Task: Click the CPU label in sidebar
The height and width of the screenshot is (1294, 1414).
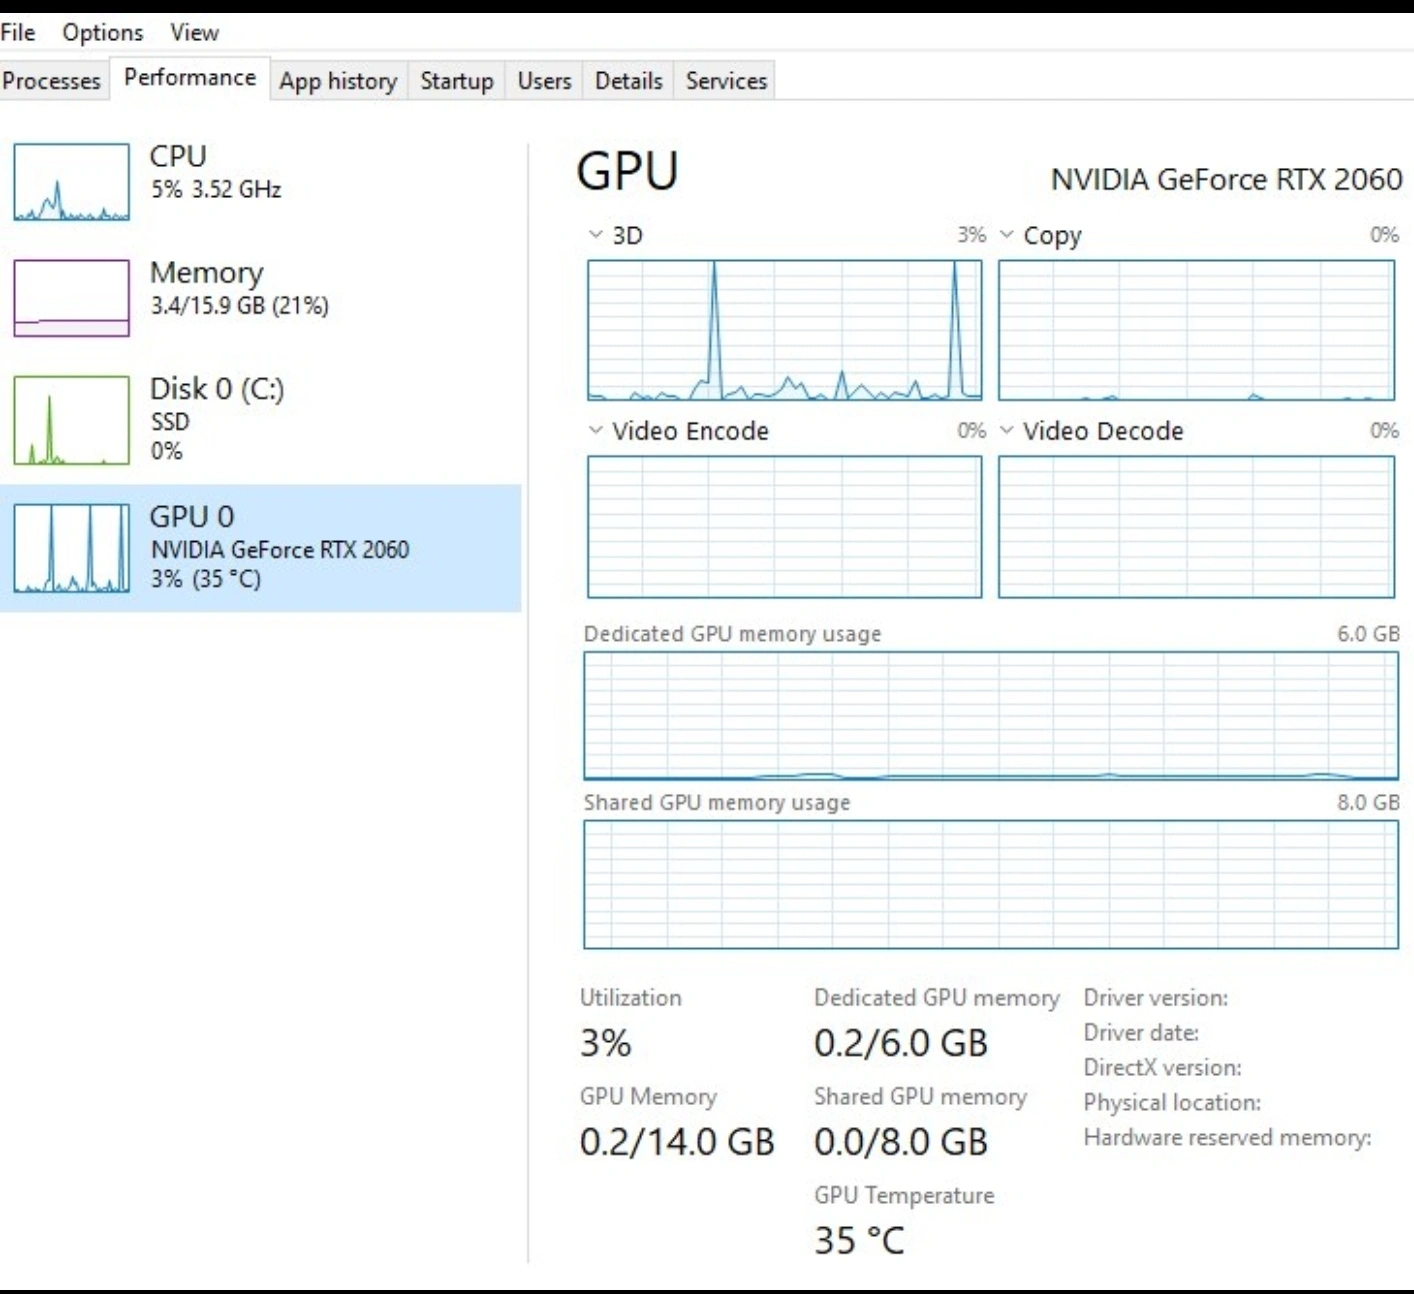Action: (x=178, y=157)
